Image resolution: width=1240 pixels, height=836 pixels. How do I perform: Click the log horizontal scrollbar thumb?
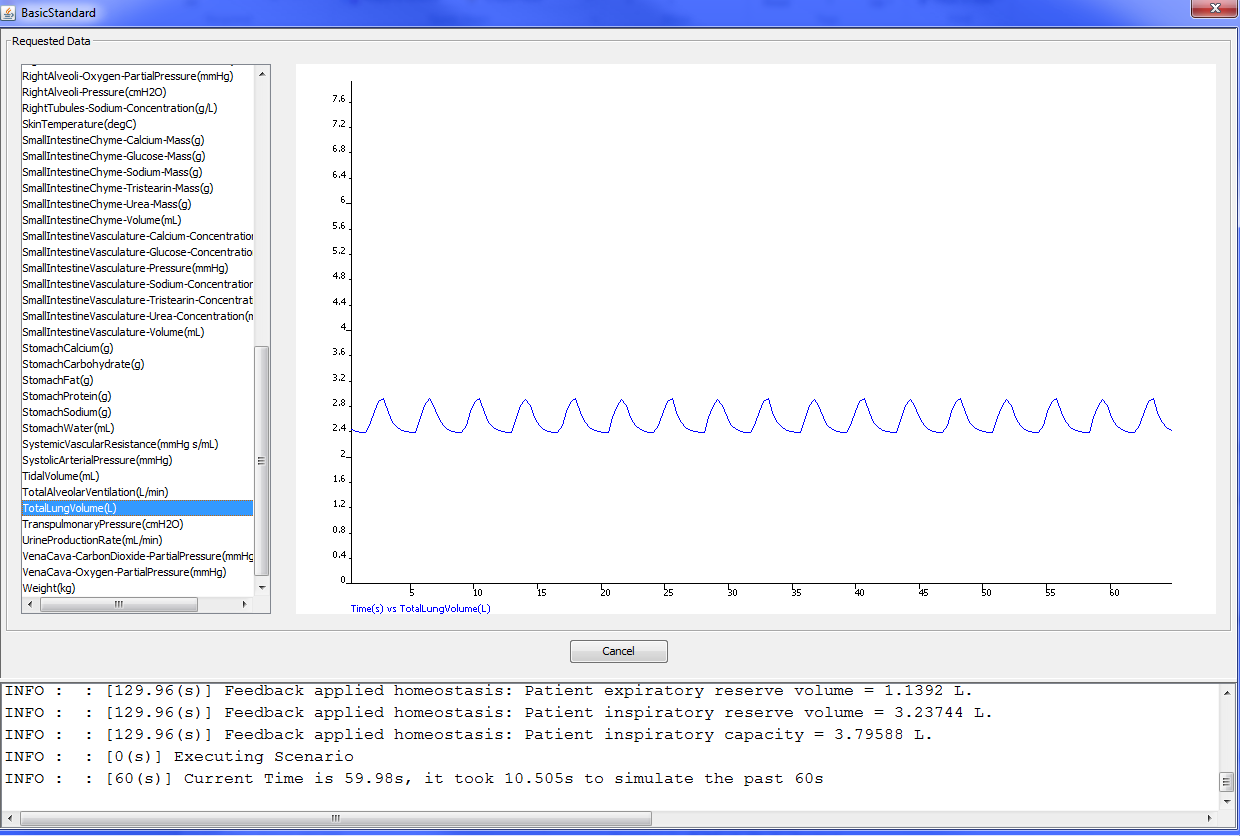[x=336, y=818]
